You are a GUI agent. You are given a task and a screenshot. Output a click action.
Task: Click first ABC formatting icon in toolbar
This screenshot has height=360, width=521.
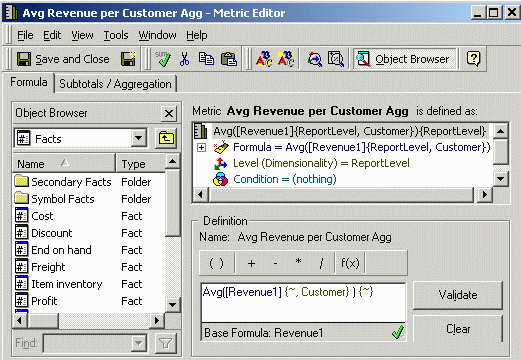[264, 59]
